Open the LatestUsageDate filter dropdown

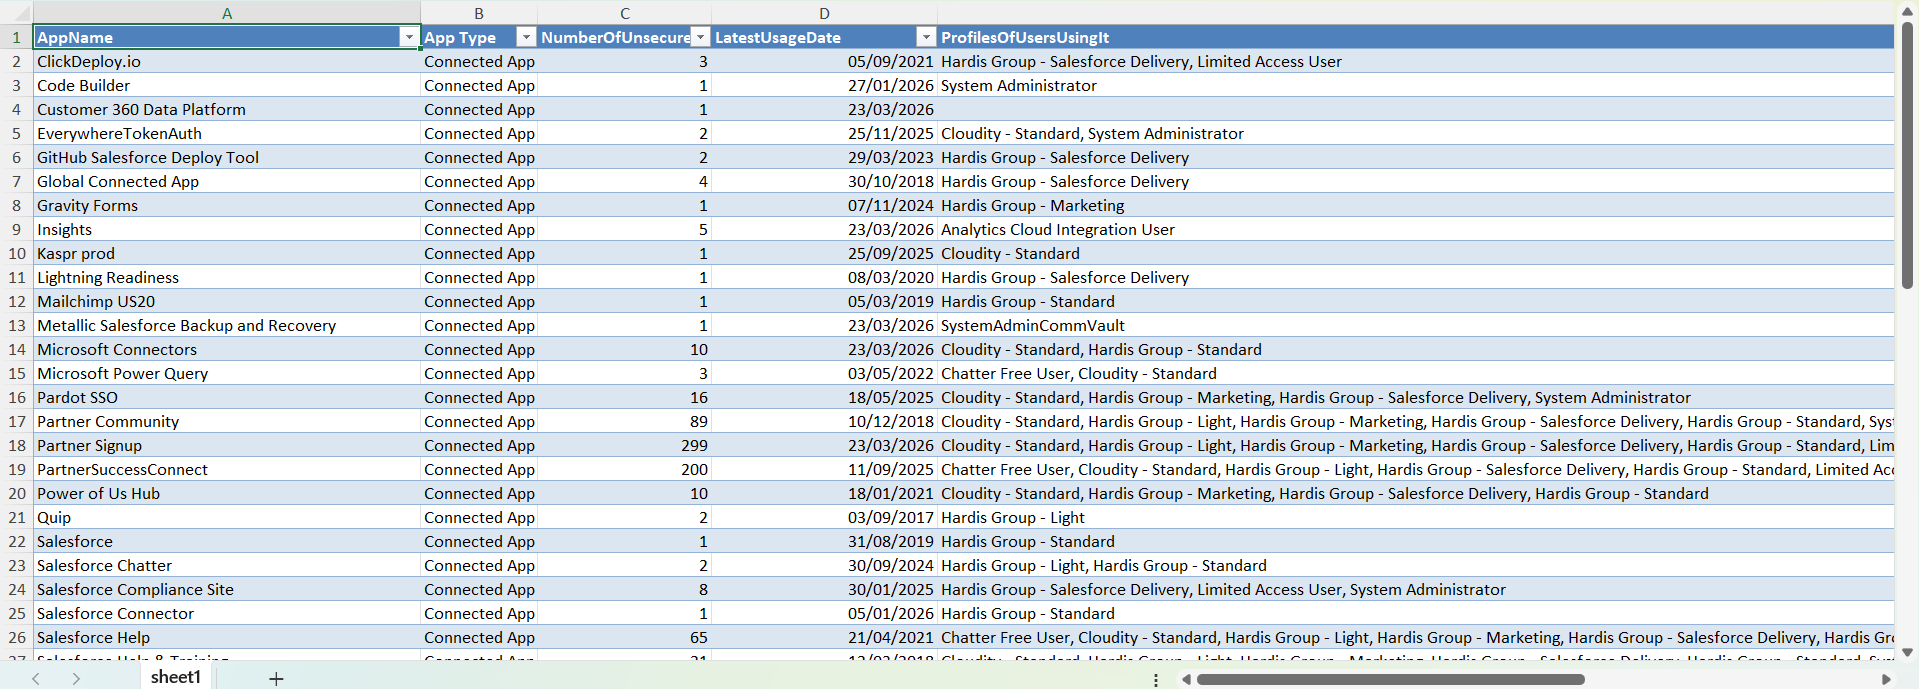coord(926,37)
